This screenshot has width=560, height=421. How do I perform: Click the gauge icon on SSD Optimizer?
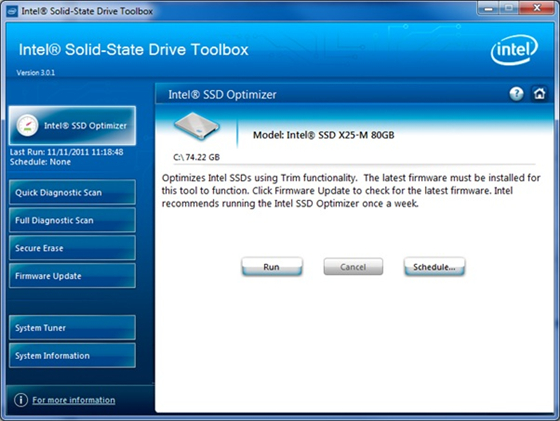27,125
